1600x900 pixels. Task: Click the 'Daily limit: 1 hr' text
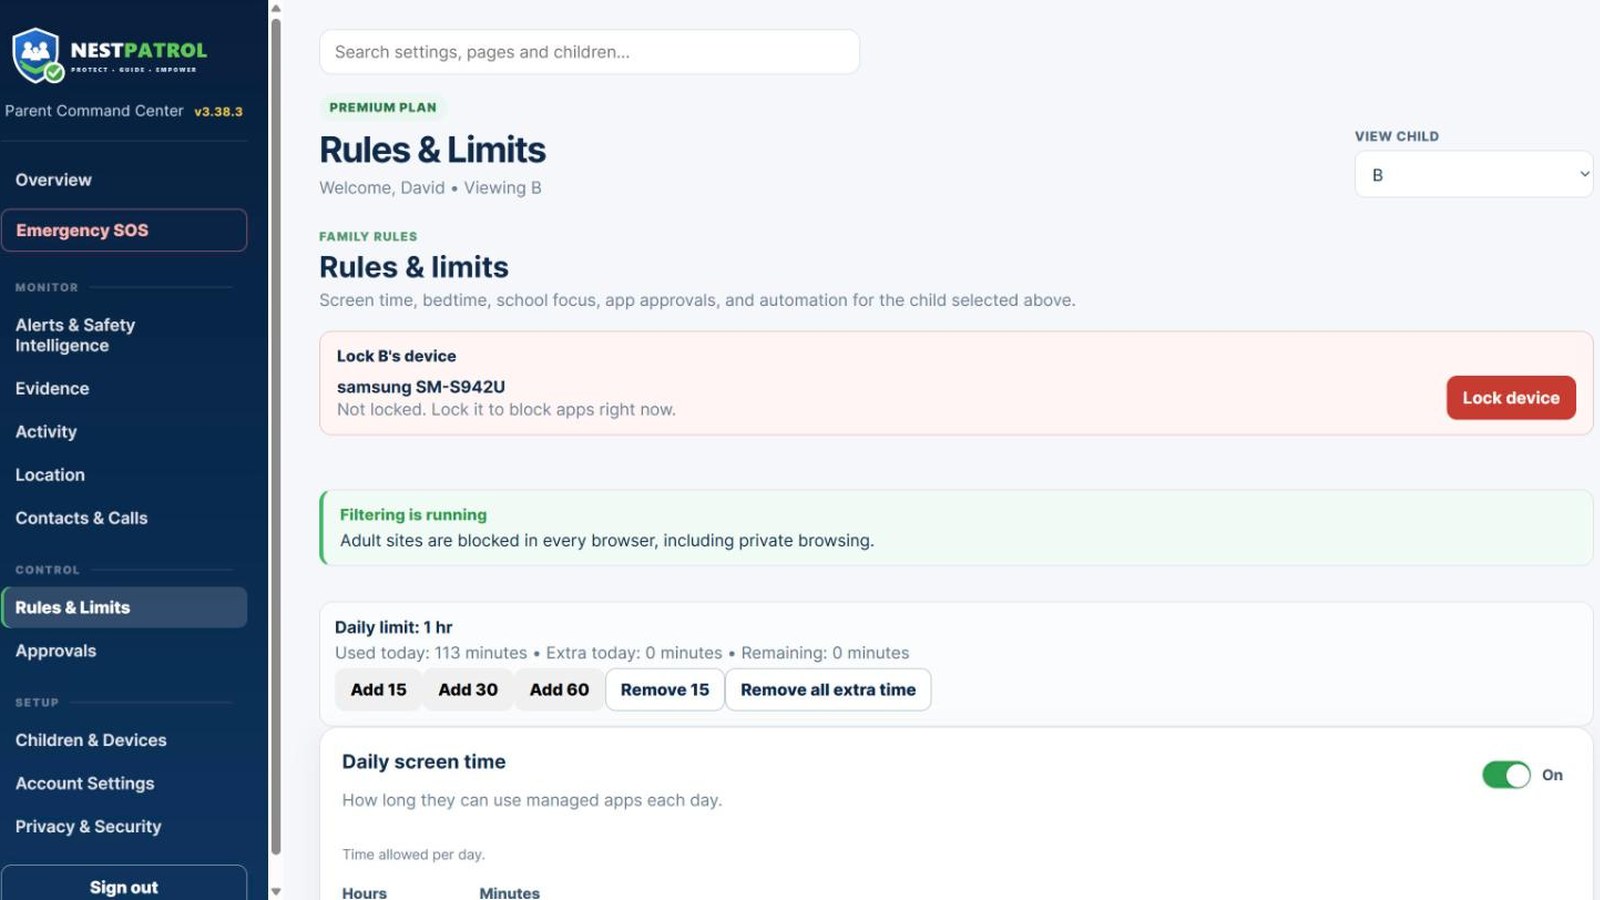393,627
